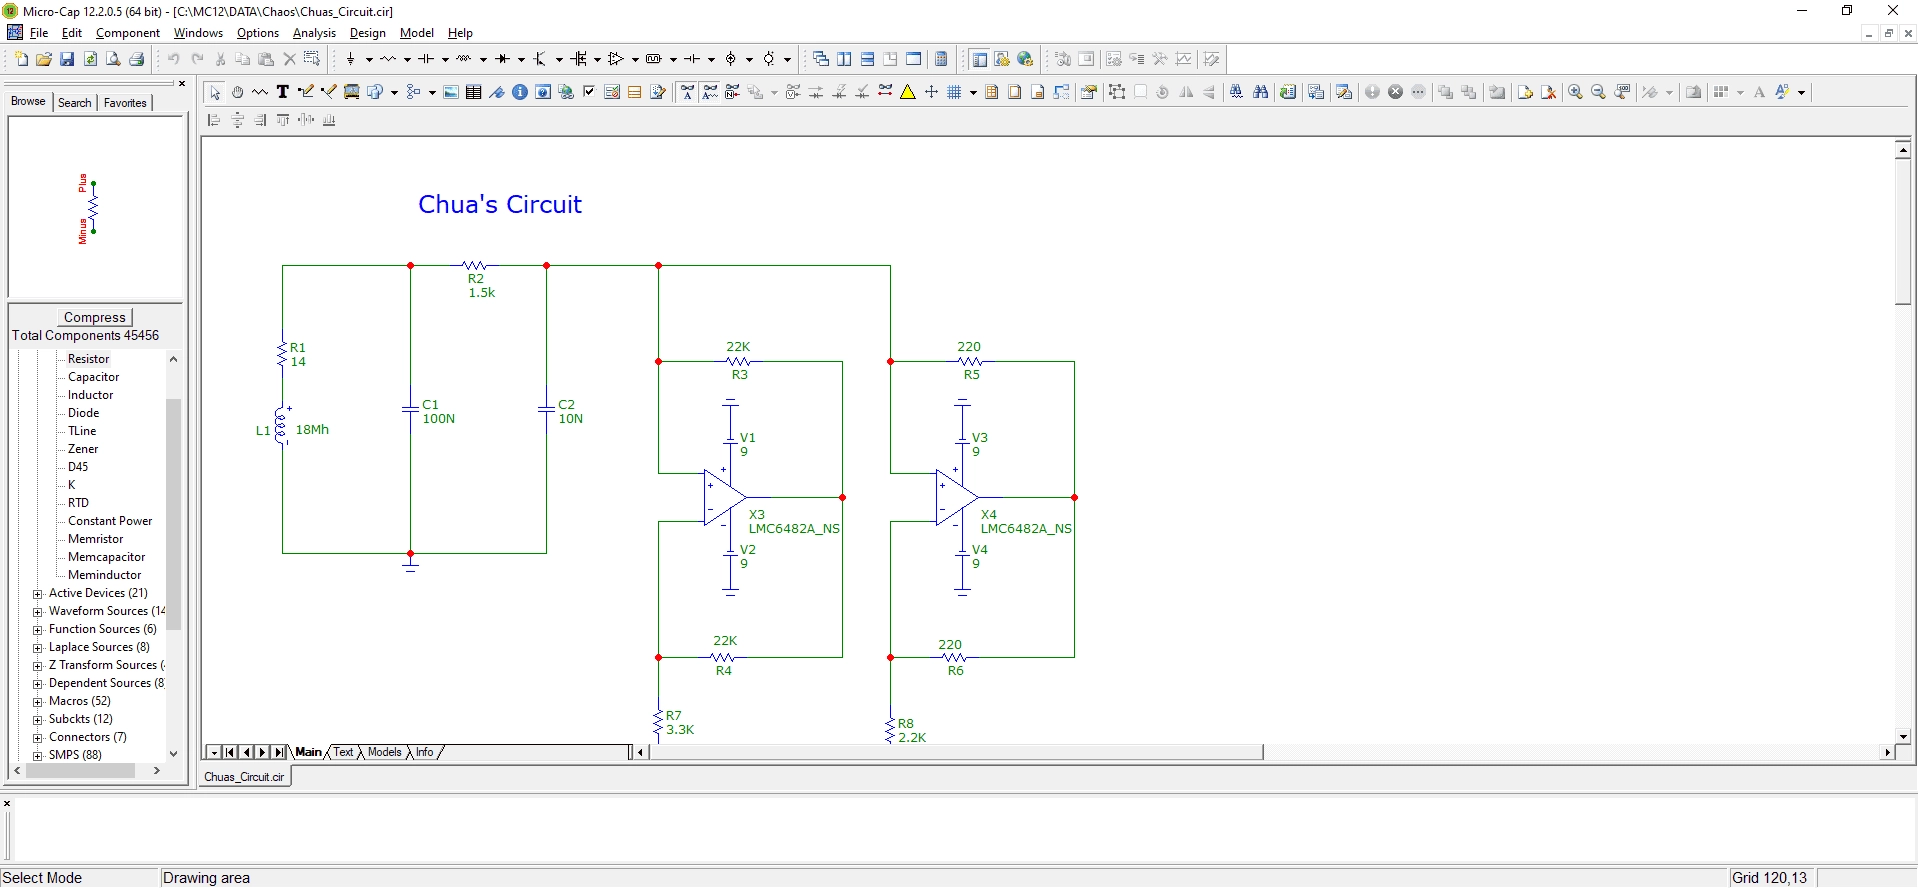This screenshot has height=888, width=1918.
Task: Click the schematic horizontal scrollbar thumb
Action: [x=956, y=752]
